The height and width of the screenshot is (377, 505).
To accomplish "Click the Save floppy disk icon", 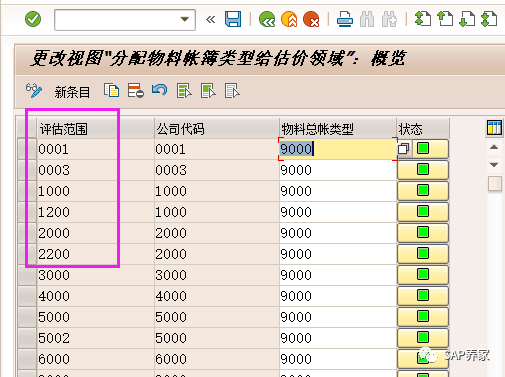I will [x=233, y=19].
